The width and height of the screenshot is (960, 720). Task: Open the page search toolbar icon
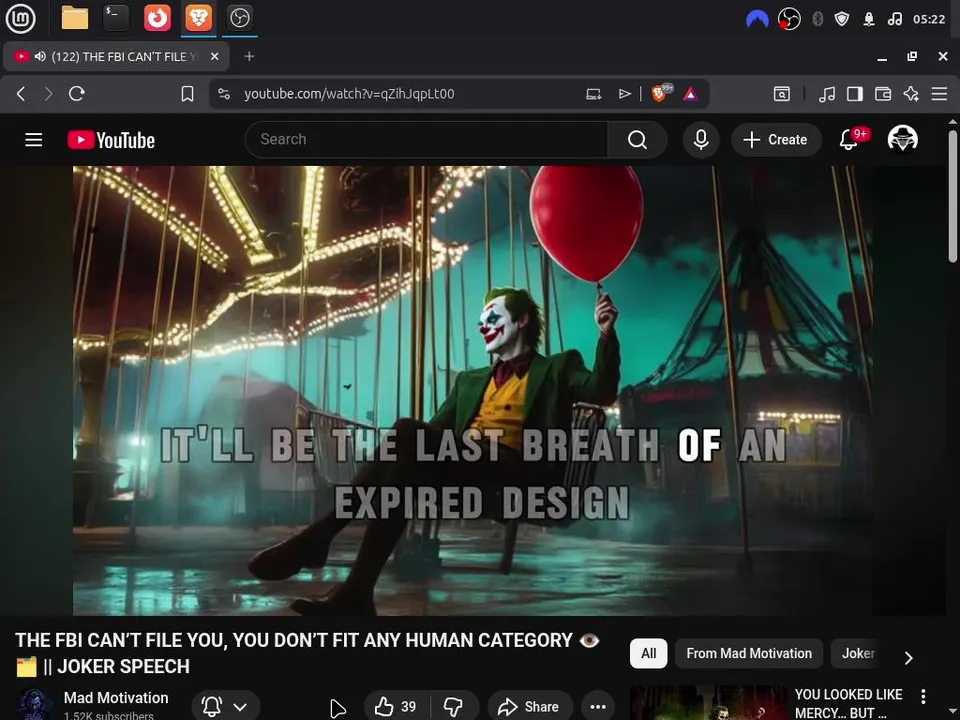coord(781,94)
